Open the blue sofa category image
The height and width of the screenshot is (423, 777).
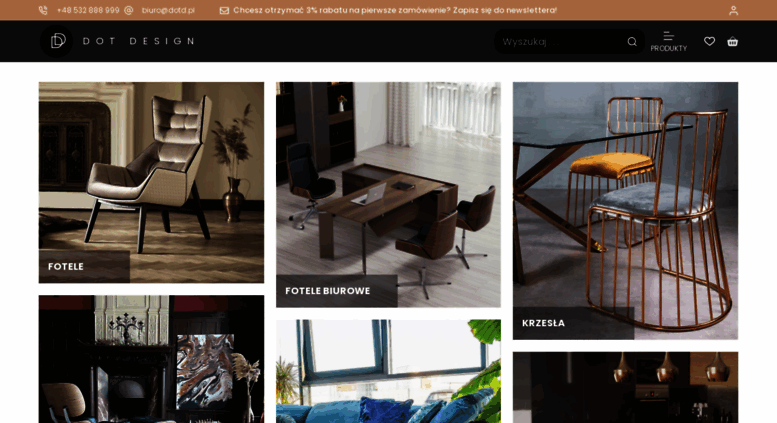[x=388, y=371]
